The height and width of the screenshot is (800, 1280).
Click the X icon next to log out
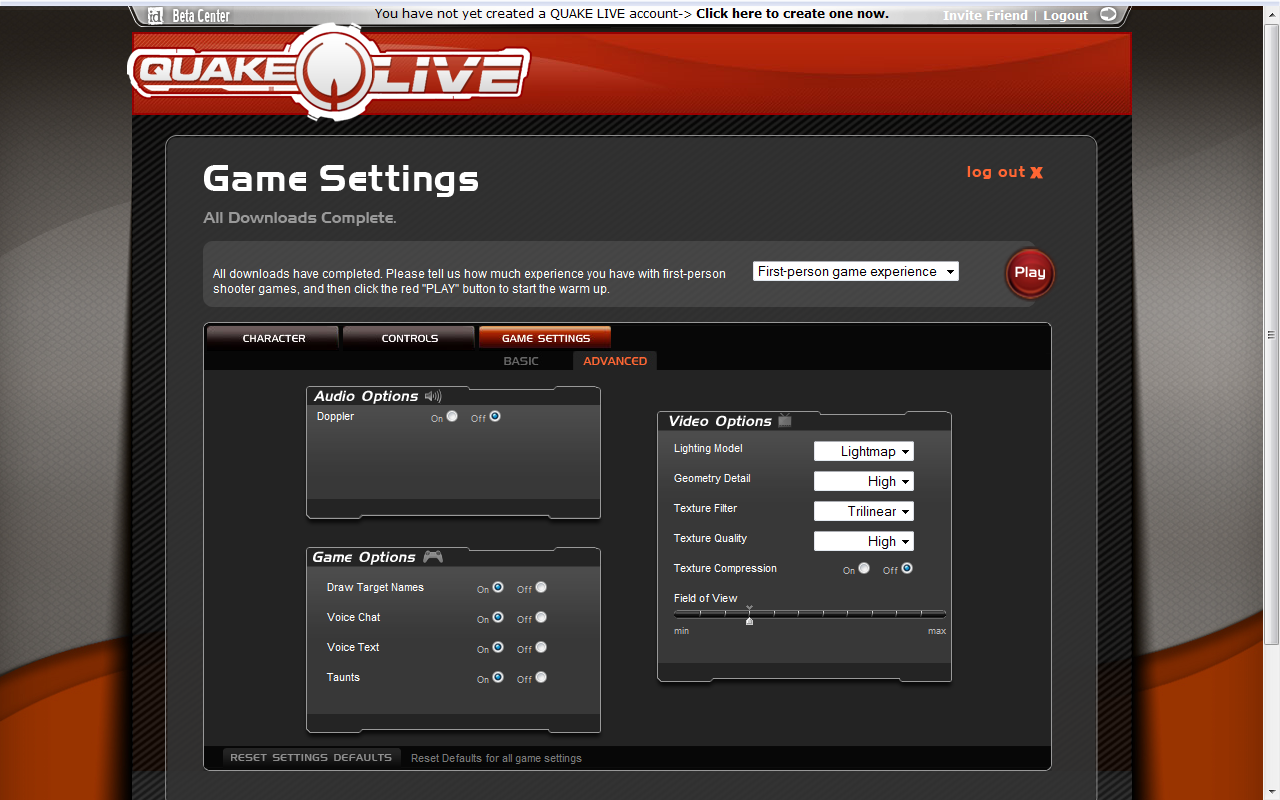point(1036,172)
